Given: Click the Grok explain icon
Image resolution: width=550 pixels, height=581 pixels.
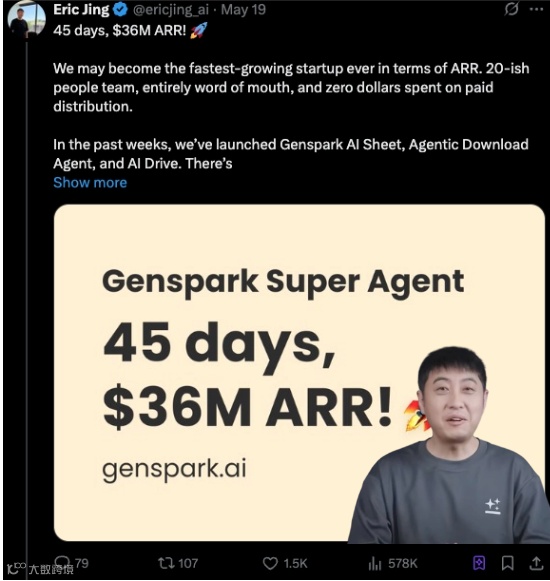Looking at the screenshot, I should click(511, 9).
